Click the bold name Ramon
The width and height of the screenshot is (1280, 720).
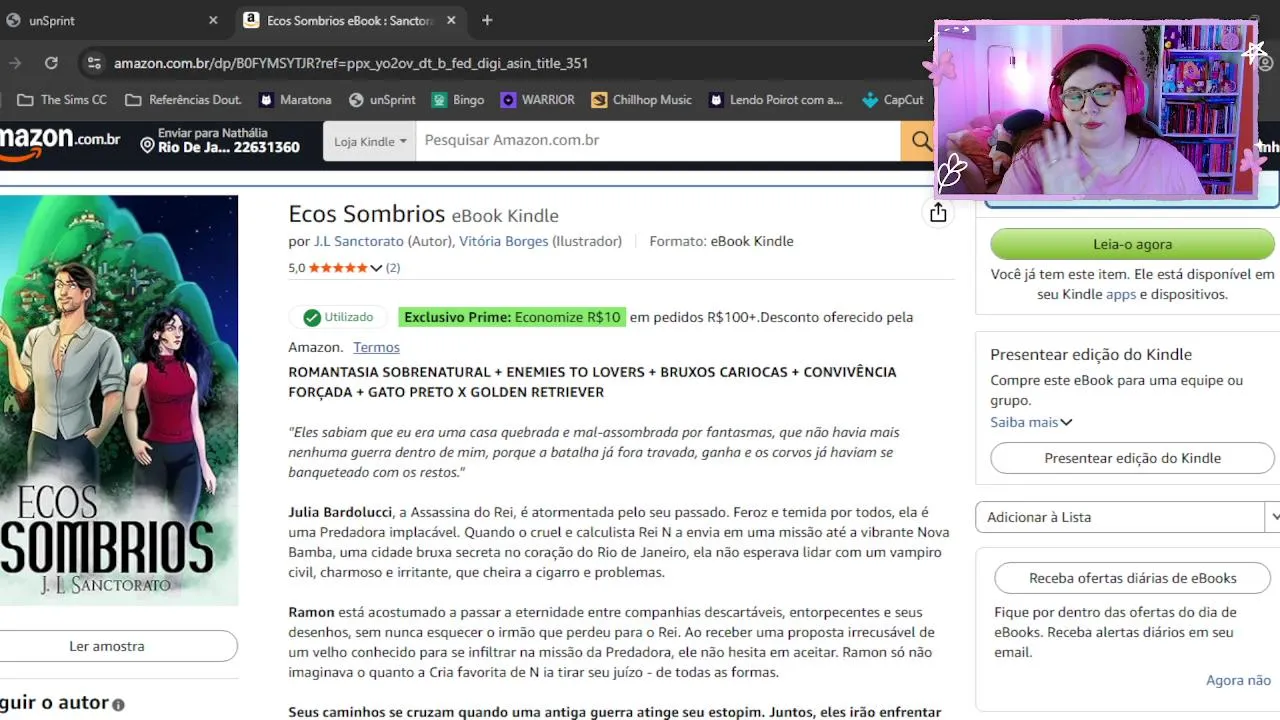(311, 612)
